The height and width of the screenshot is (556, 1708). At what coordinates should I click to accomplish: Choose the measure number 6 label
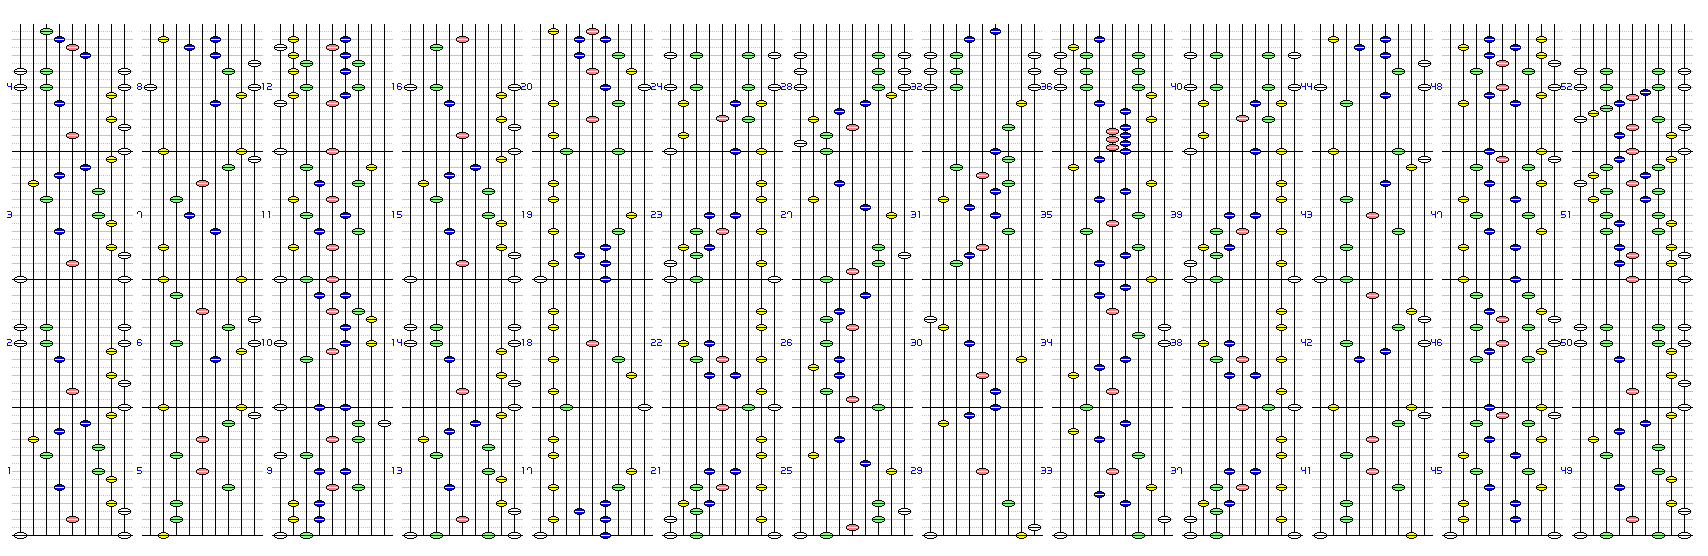[x=139, y=343]
